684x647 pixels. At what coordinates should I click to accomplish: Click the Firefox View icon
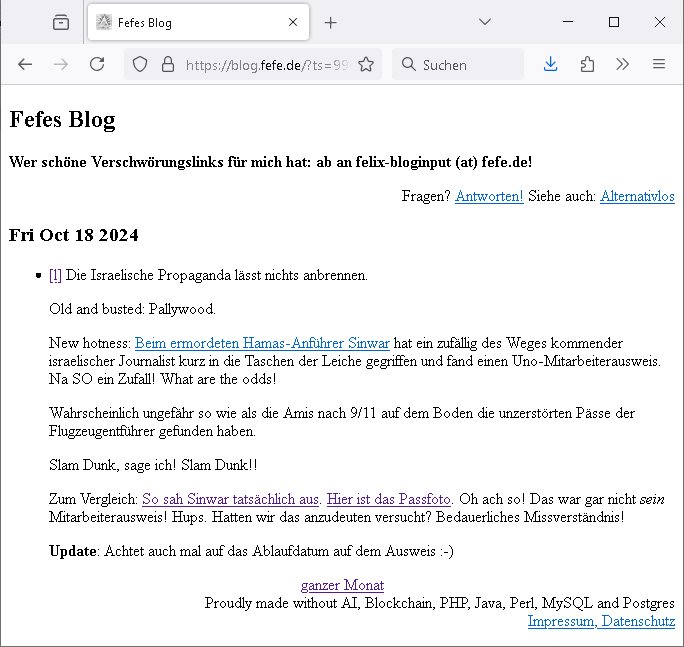[61, 22]
